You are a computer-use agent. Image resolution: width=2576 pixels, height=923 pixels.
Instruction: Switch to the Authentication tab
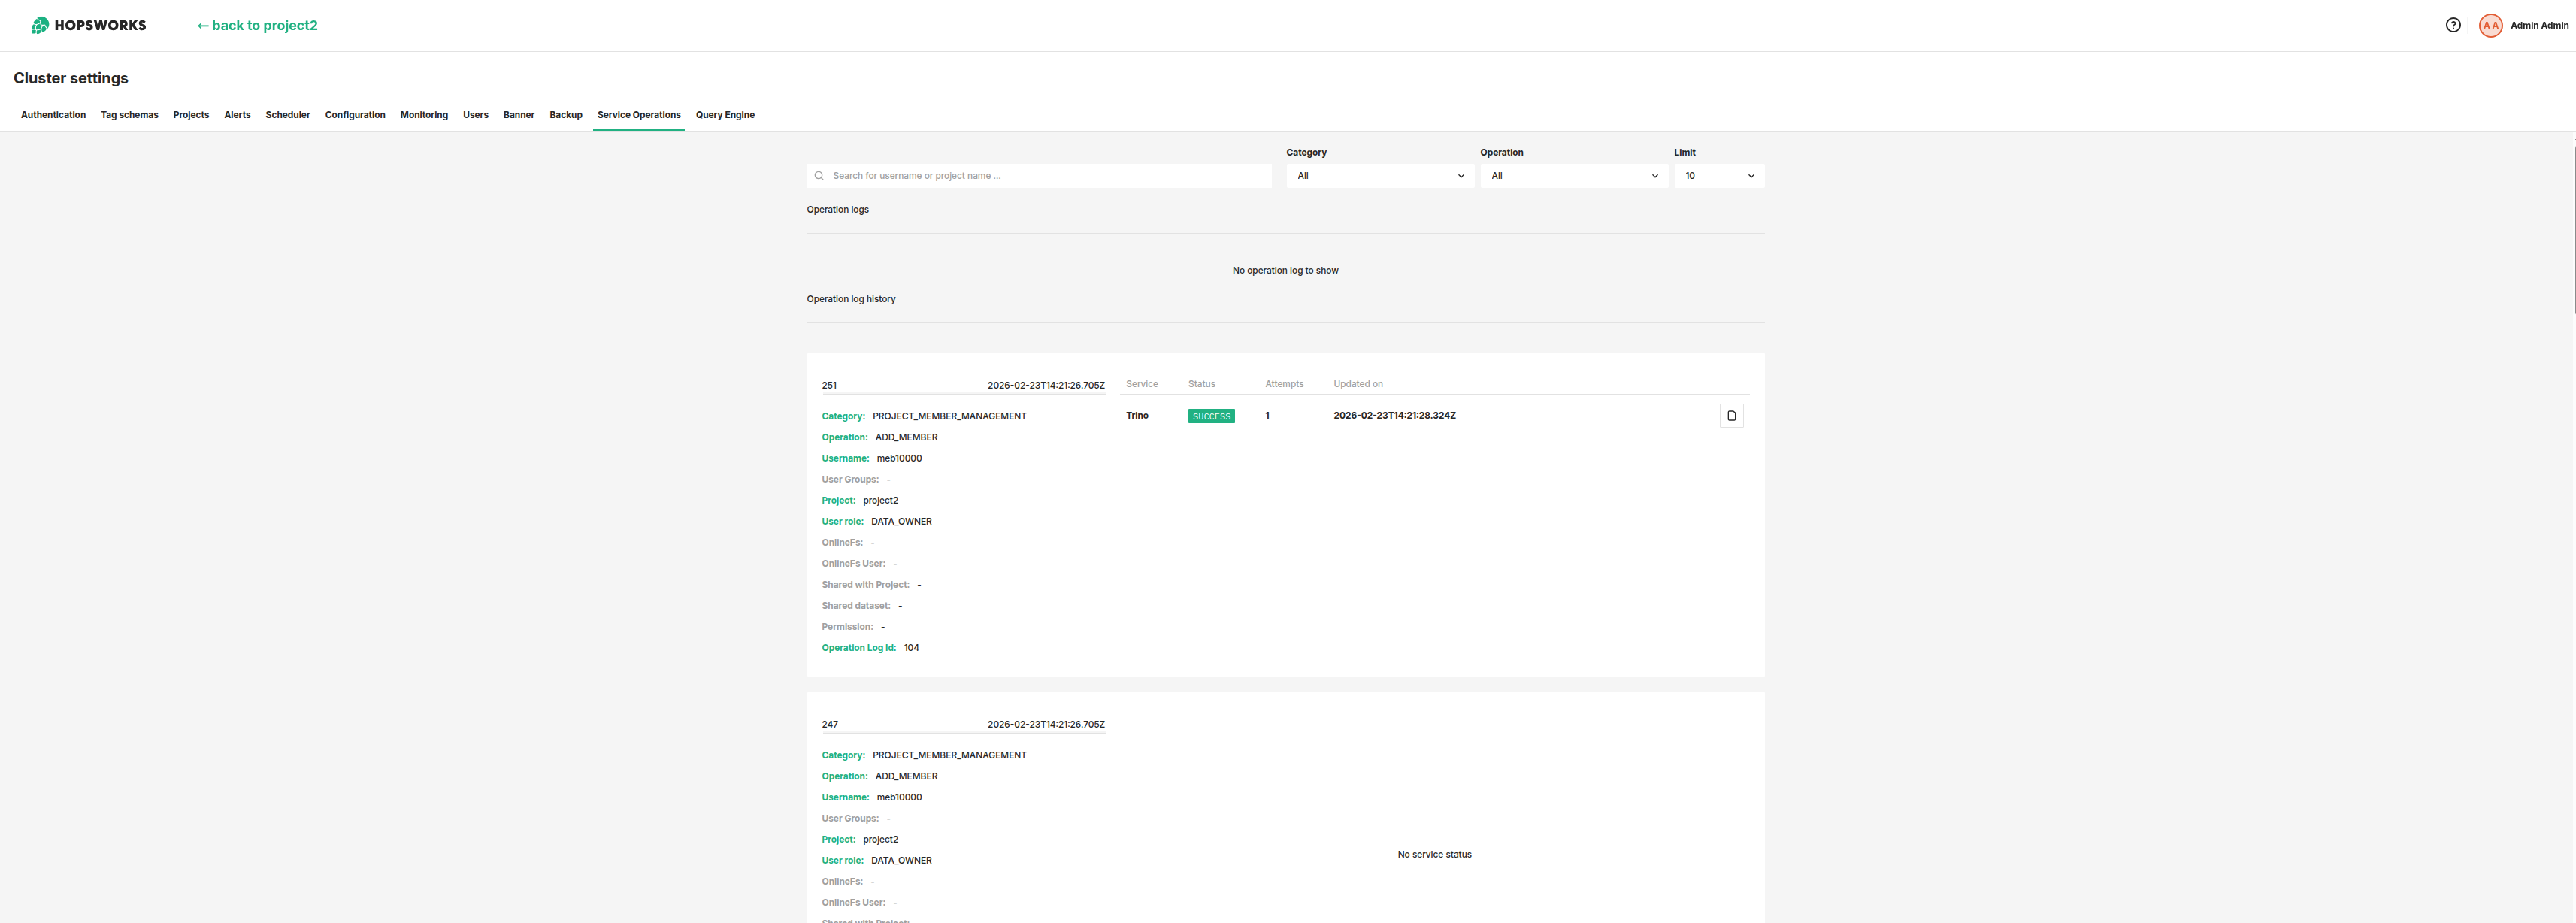pyautogui.click(x=53, y=115)
